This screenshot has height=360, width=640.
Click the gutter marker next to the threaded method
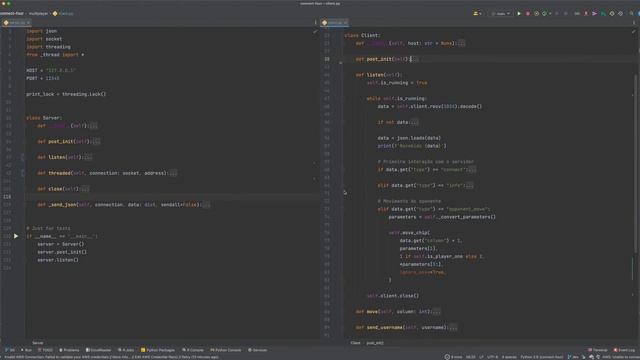coord(22,173)
